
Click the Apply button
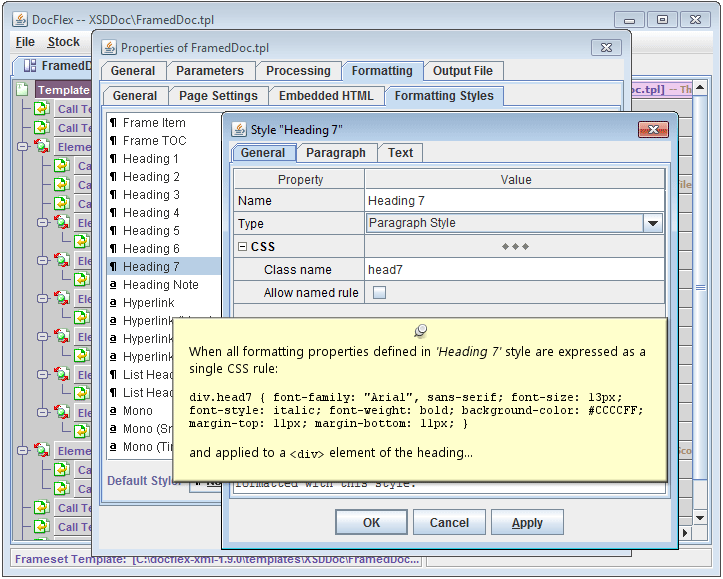527,522
